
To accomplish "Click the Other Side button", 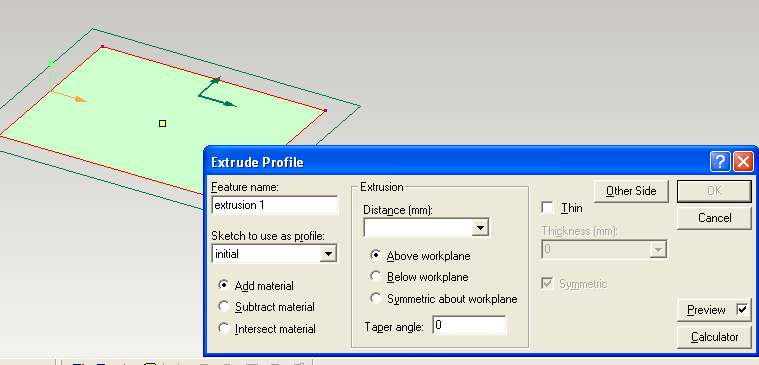I will pyautogui.click(x=631, y=191).
